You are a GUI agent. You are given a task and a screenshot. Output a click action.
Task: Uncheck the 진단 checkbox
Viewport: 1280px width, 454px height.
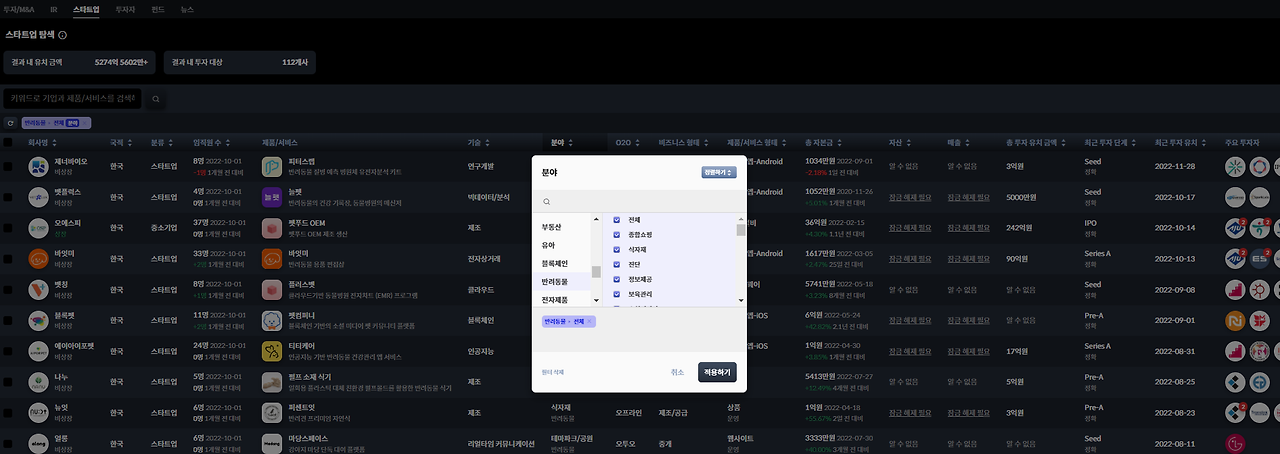(617, 264)
